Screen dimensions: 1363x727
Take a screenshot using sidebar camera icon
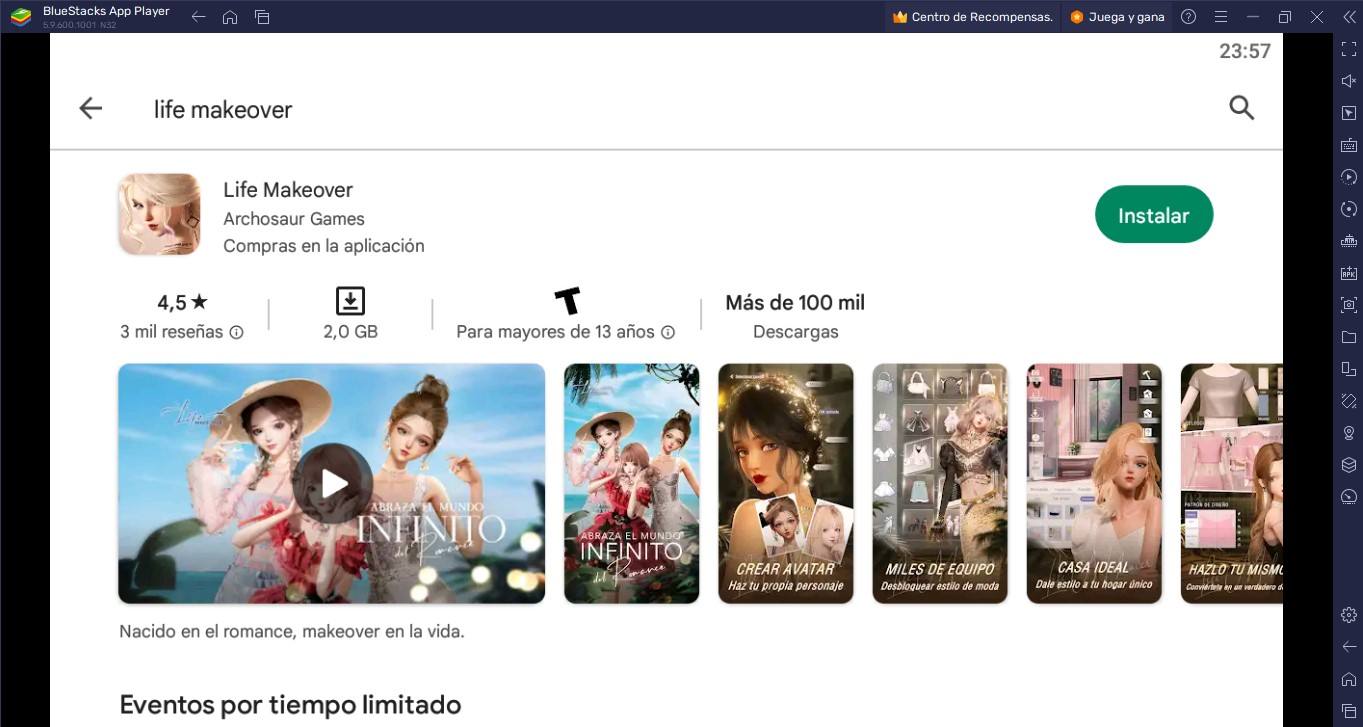click(1348, 305)
